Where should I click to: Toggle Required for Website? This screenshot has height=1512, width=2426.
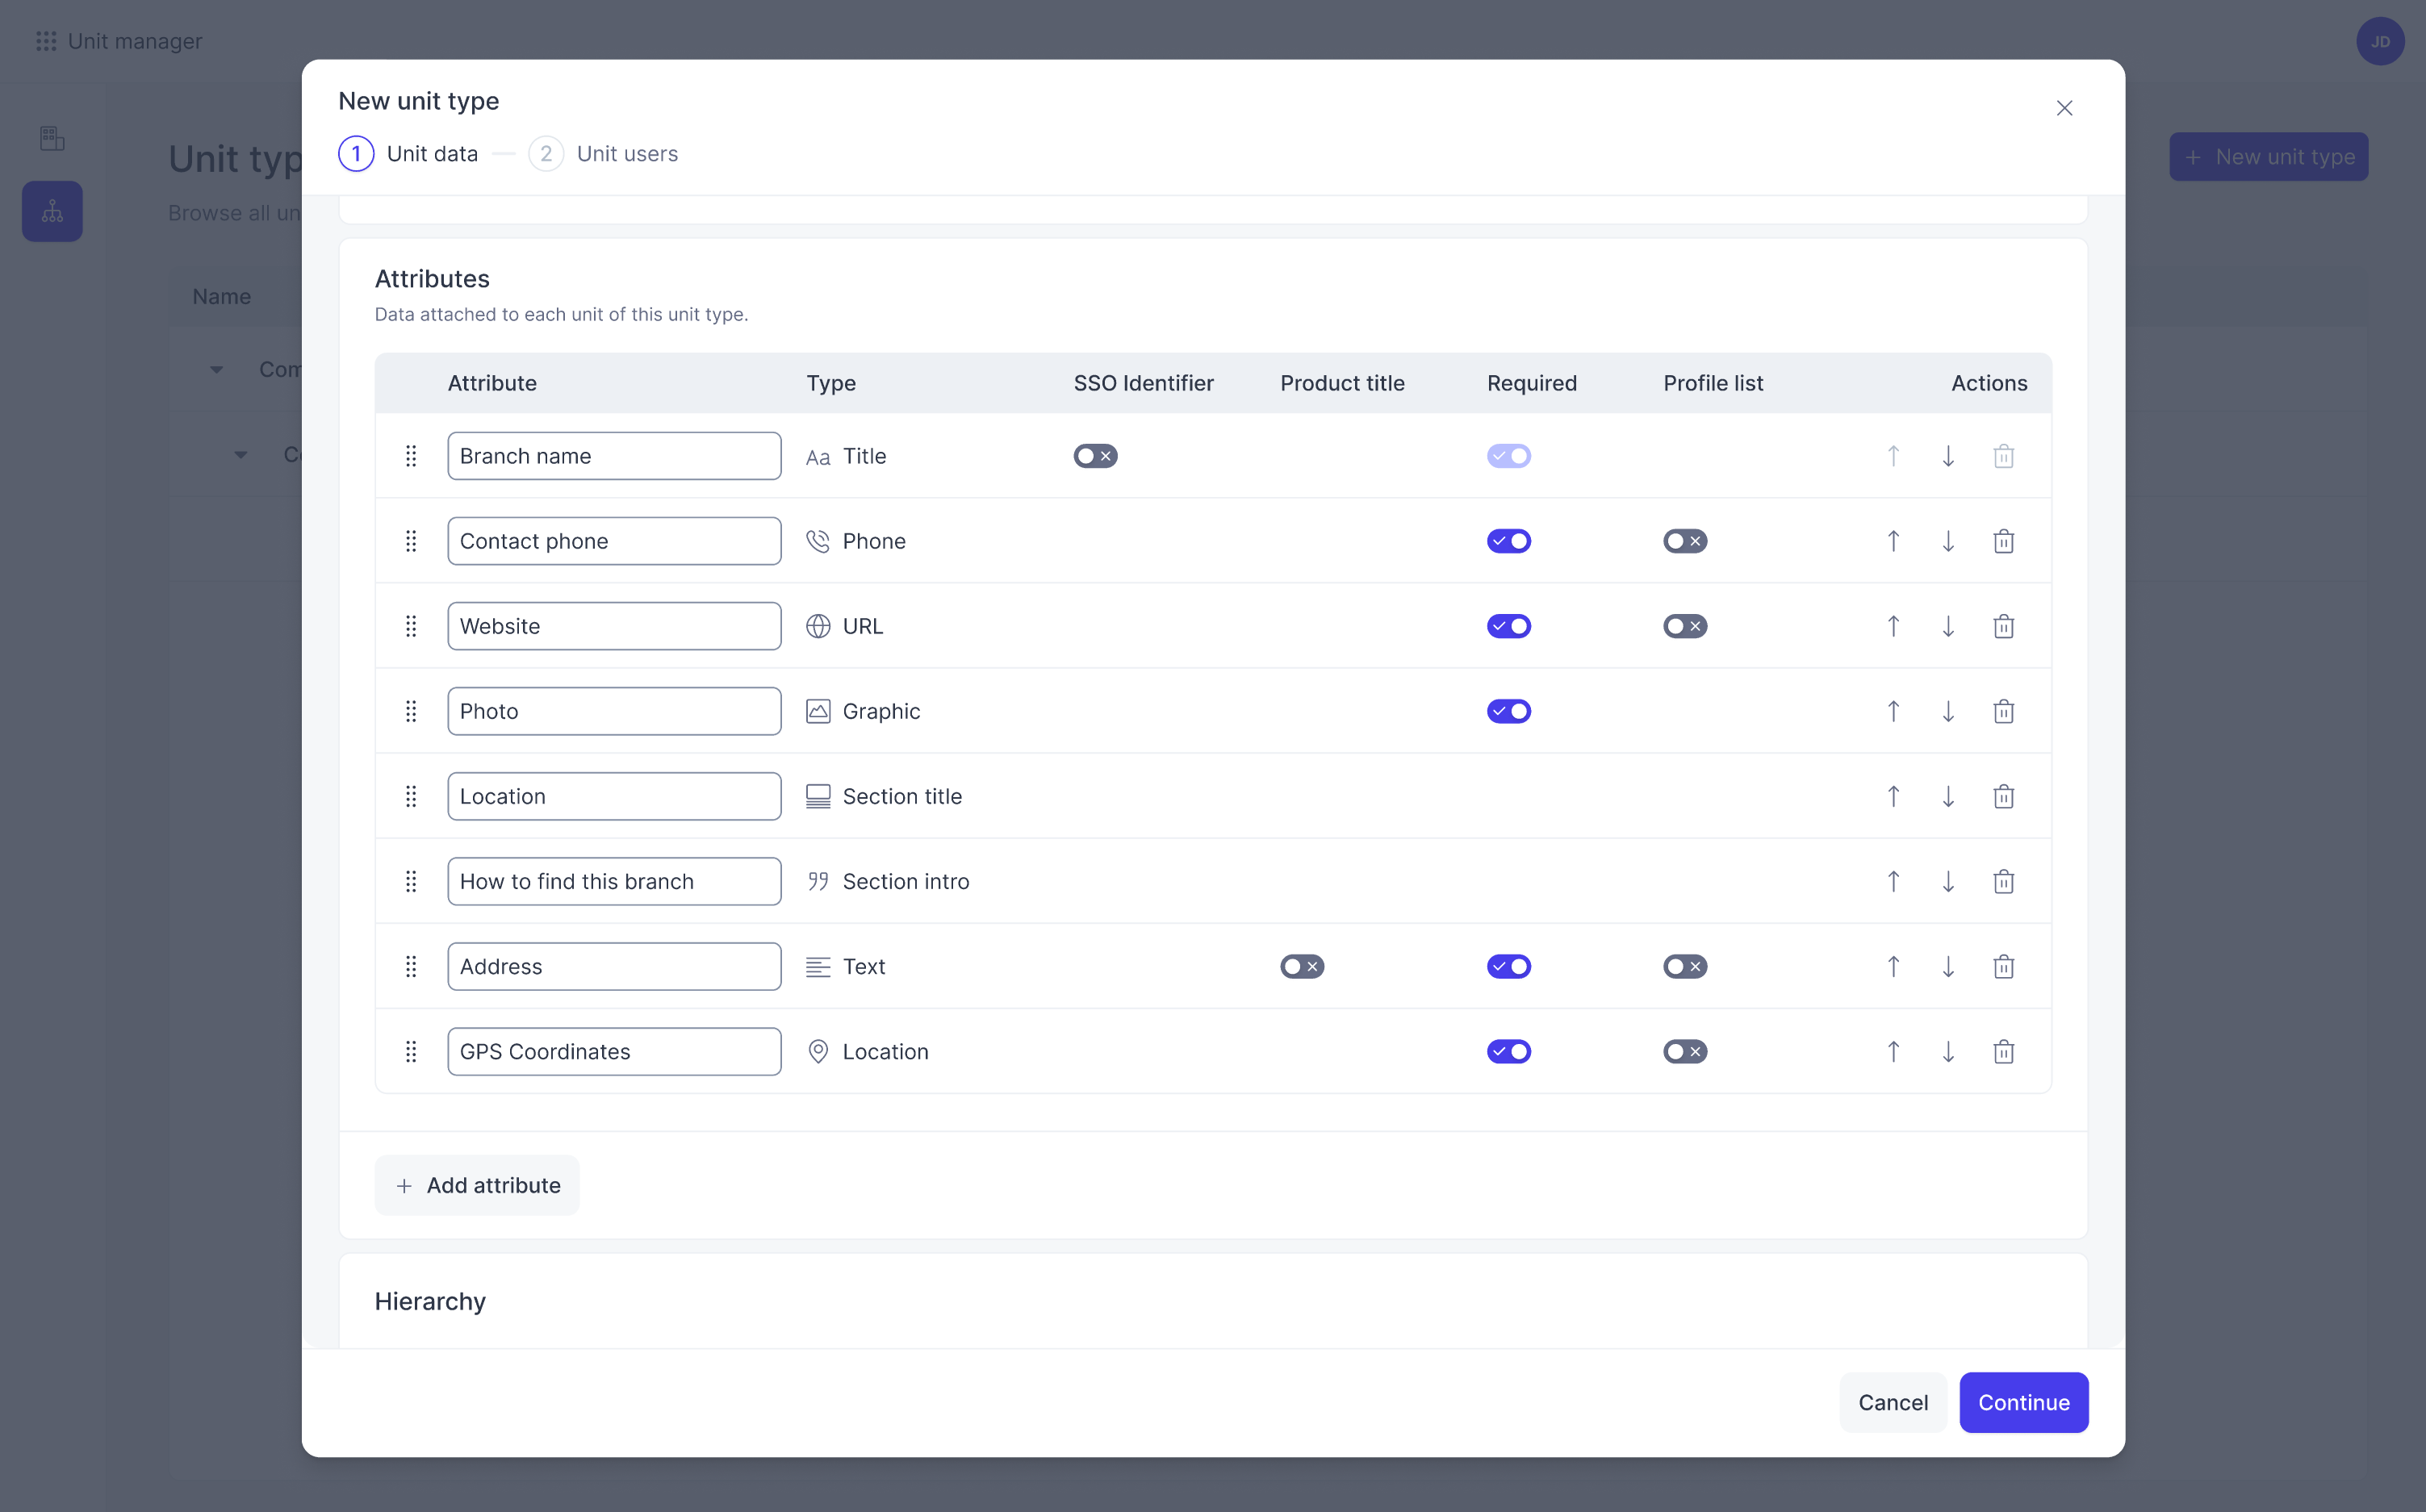[1508, 626]
